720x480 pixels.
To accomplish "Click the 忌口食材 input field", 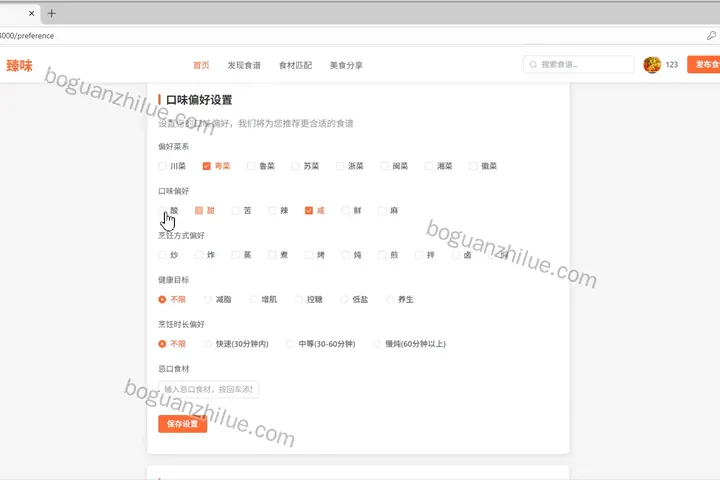I will [x=208, y=390].
